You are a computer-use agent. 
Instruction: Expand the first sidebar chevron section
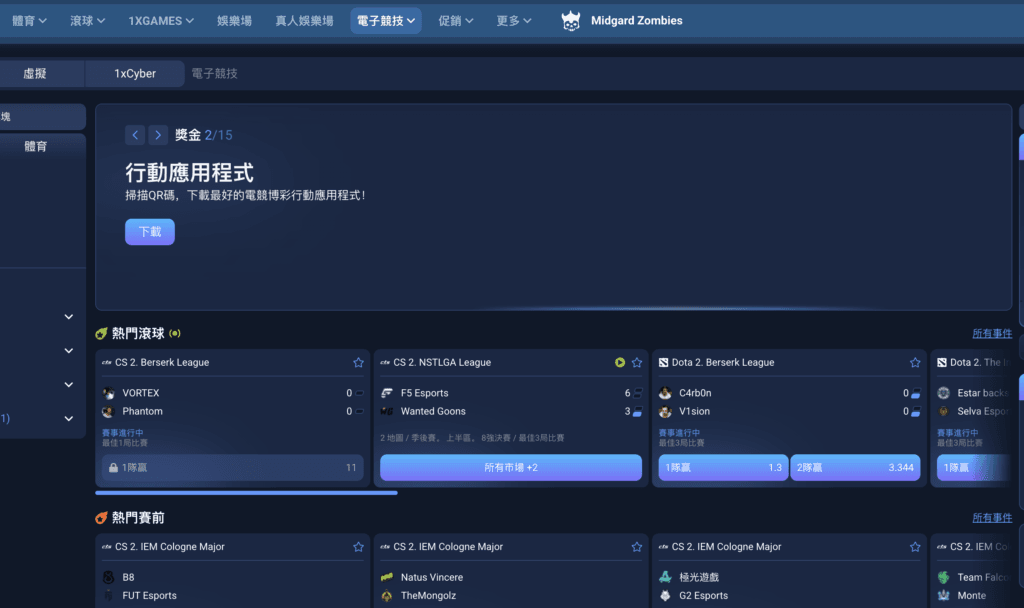click(69, 317)
